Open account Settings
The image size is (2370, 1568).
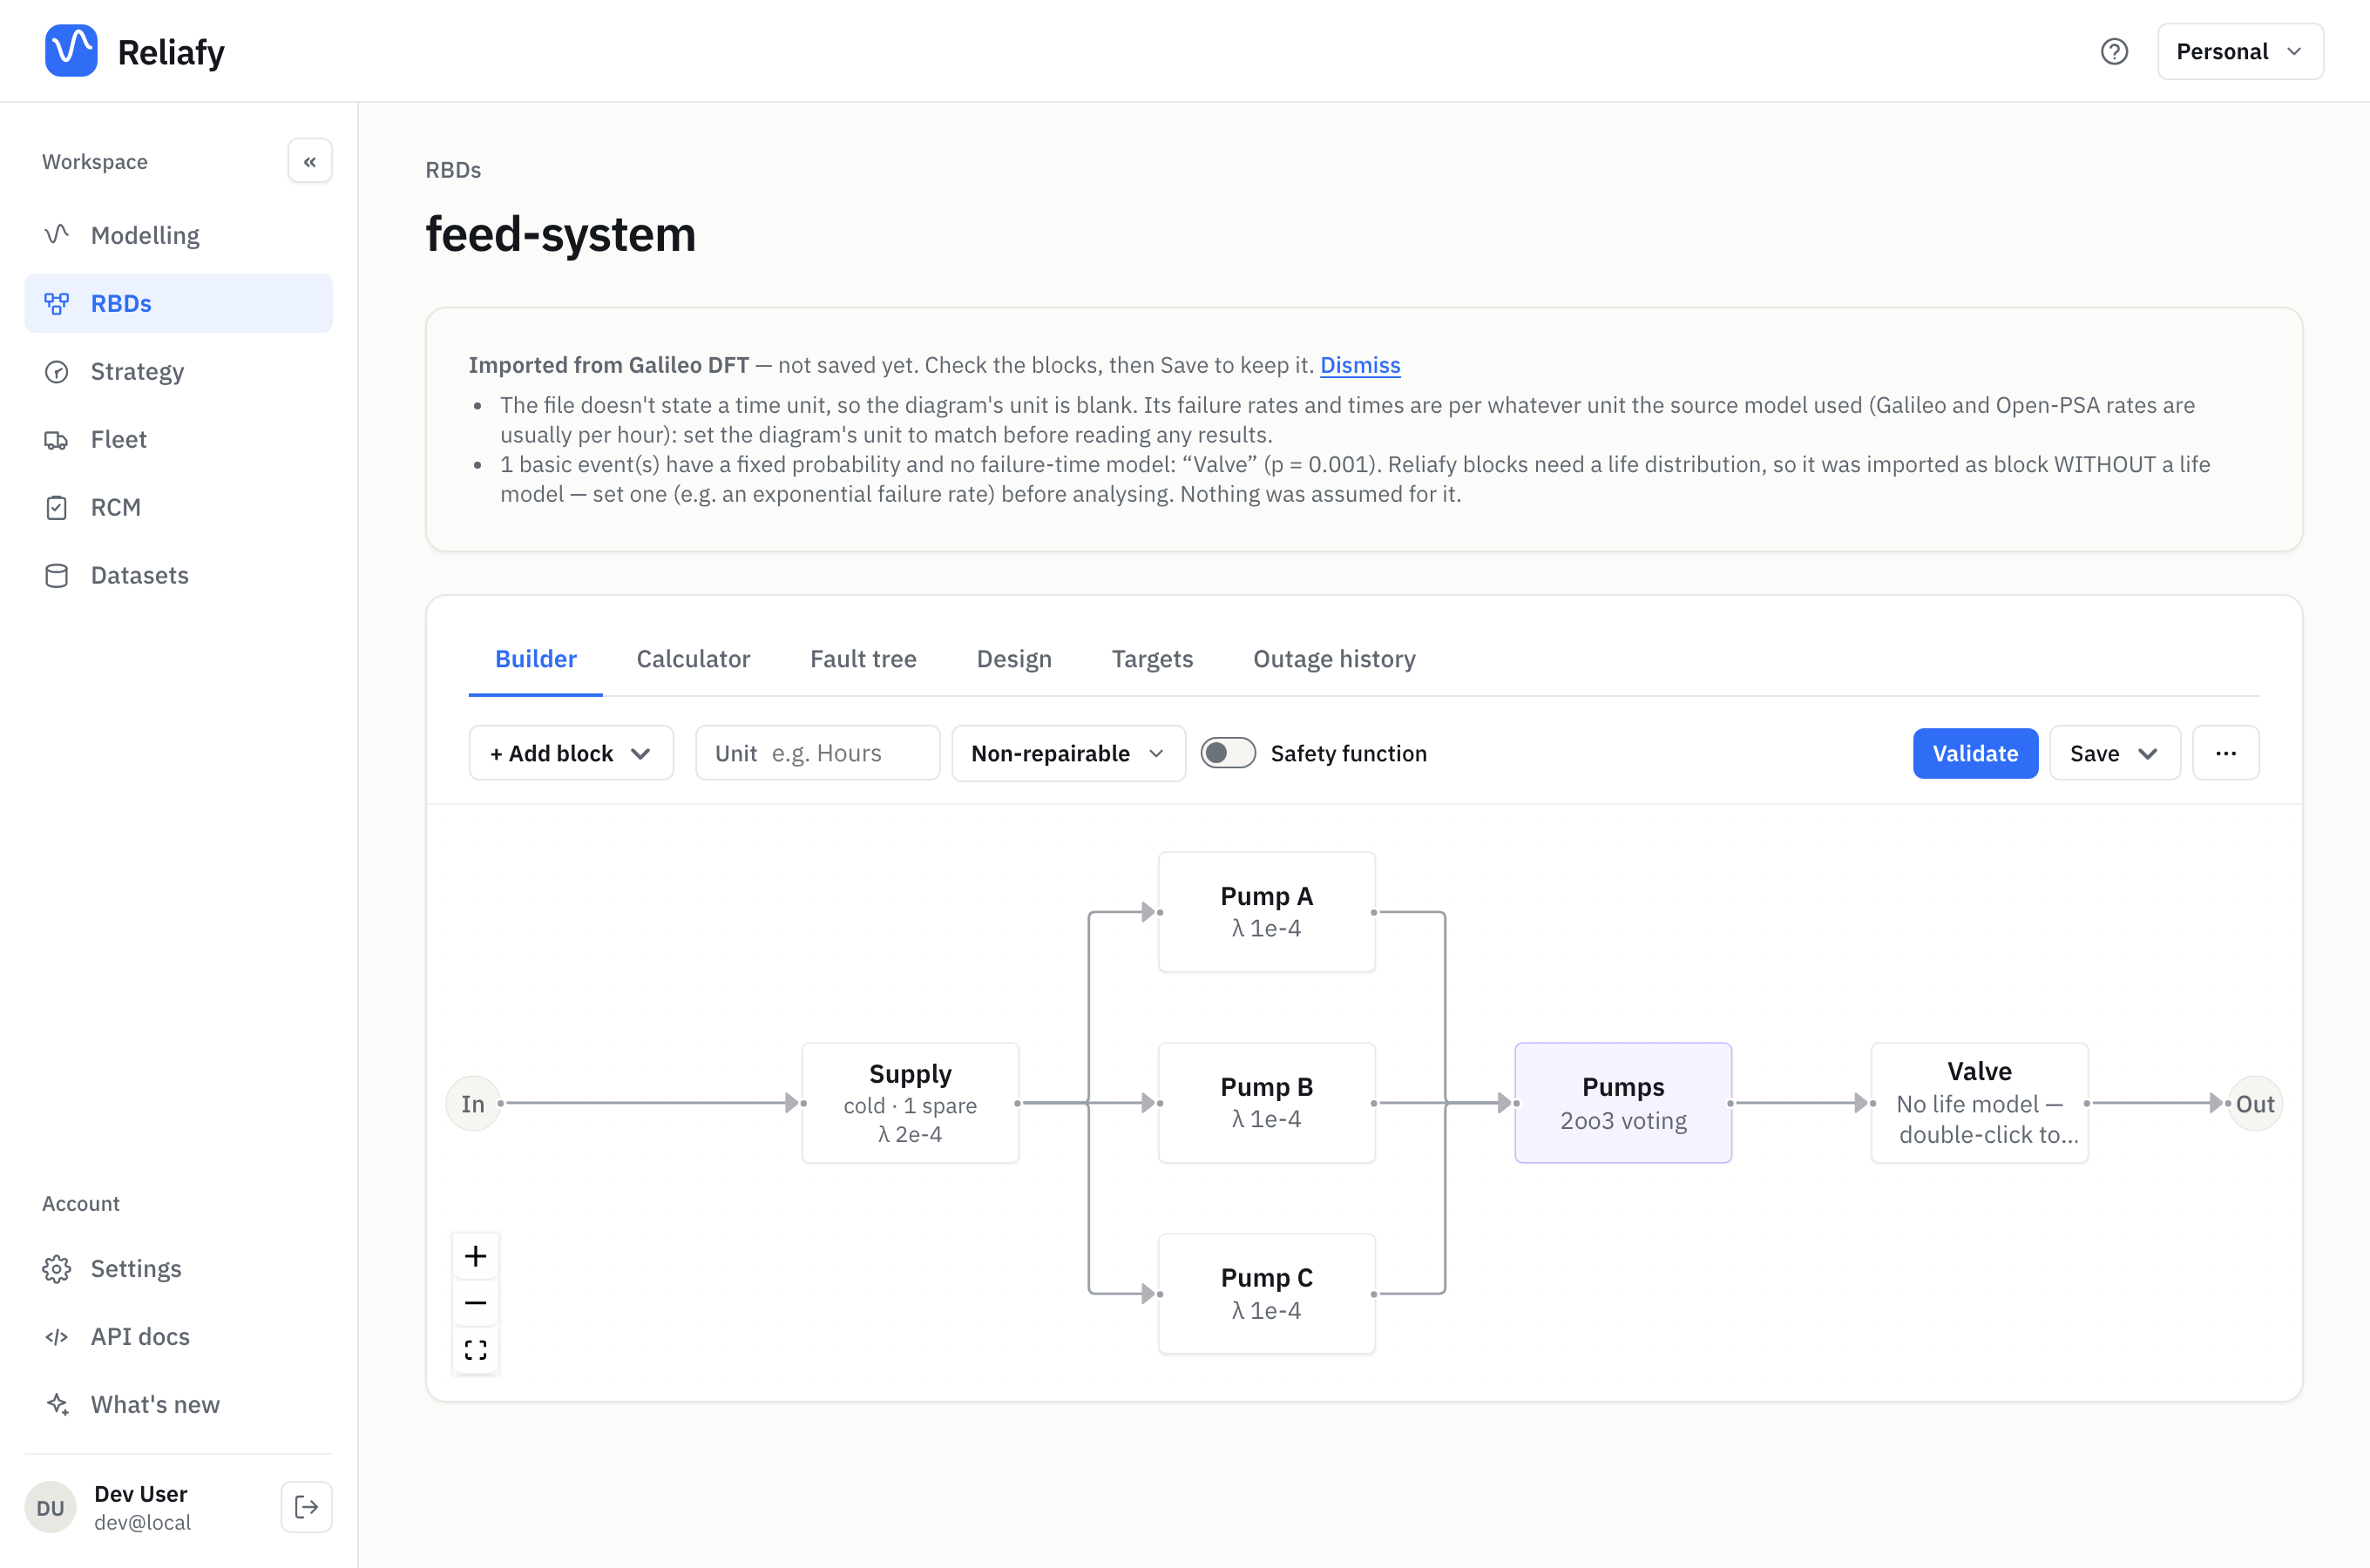click(x=178, y=1268)
